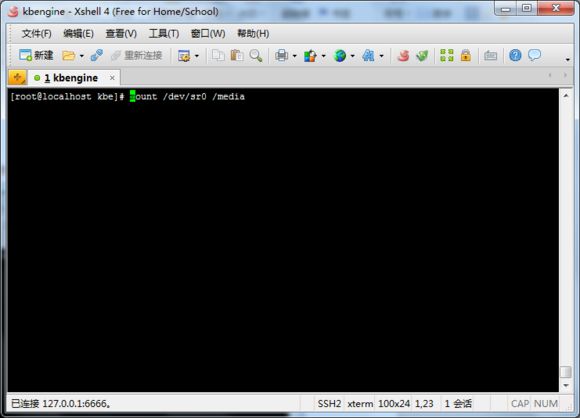
Task: Click the SSH2 status entry
Action: click(329, 404)
